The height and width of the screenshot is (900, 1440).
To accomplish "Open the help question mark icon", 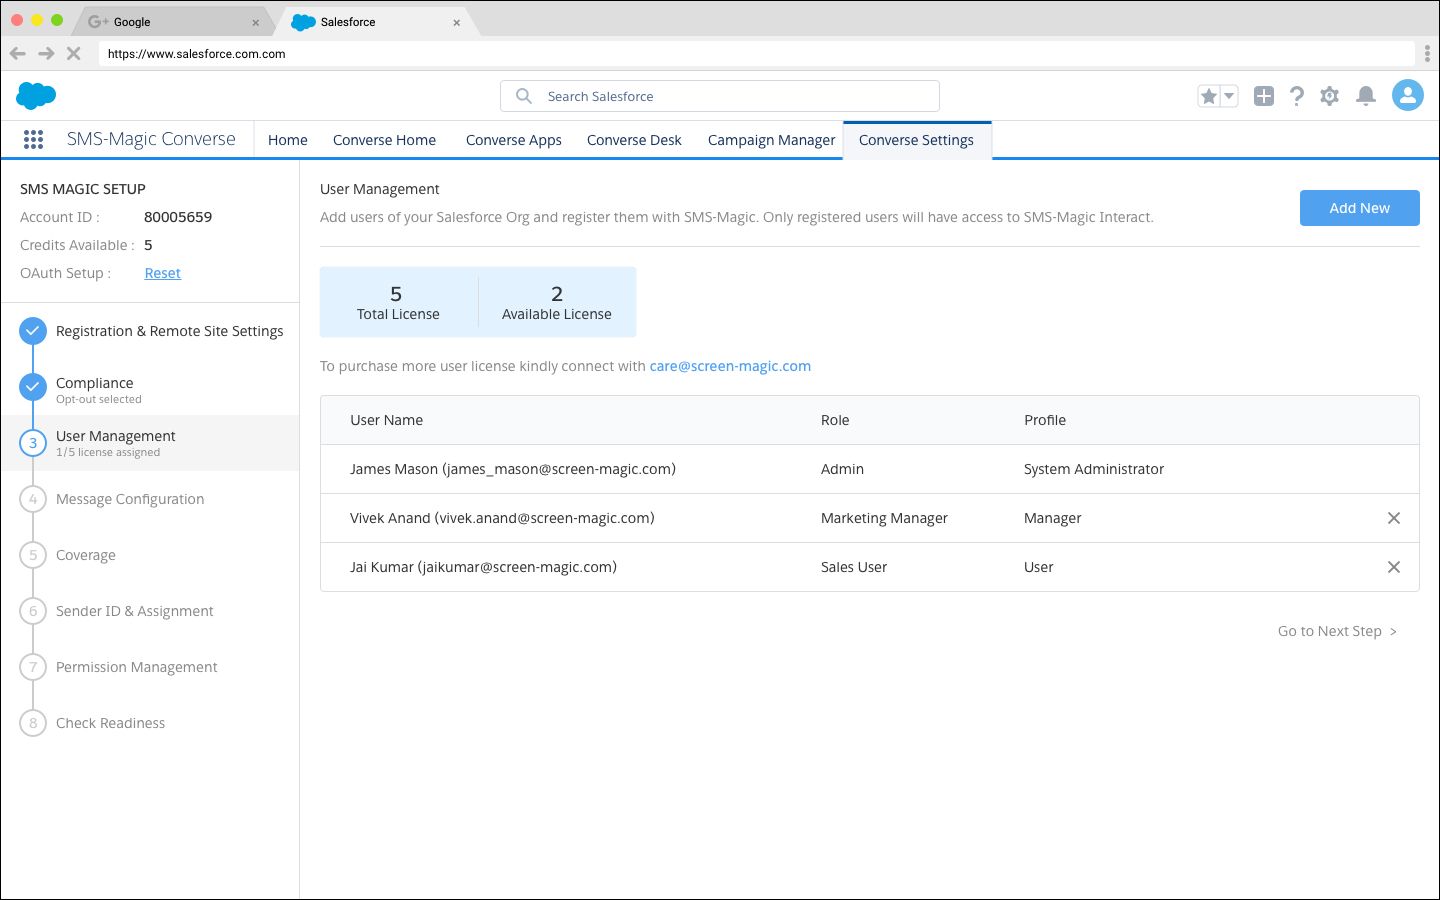I will point(1297,96).
